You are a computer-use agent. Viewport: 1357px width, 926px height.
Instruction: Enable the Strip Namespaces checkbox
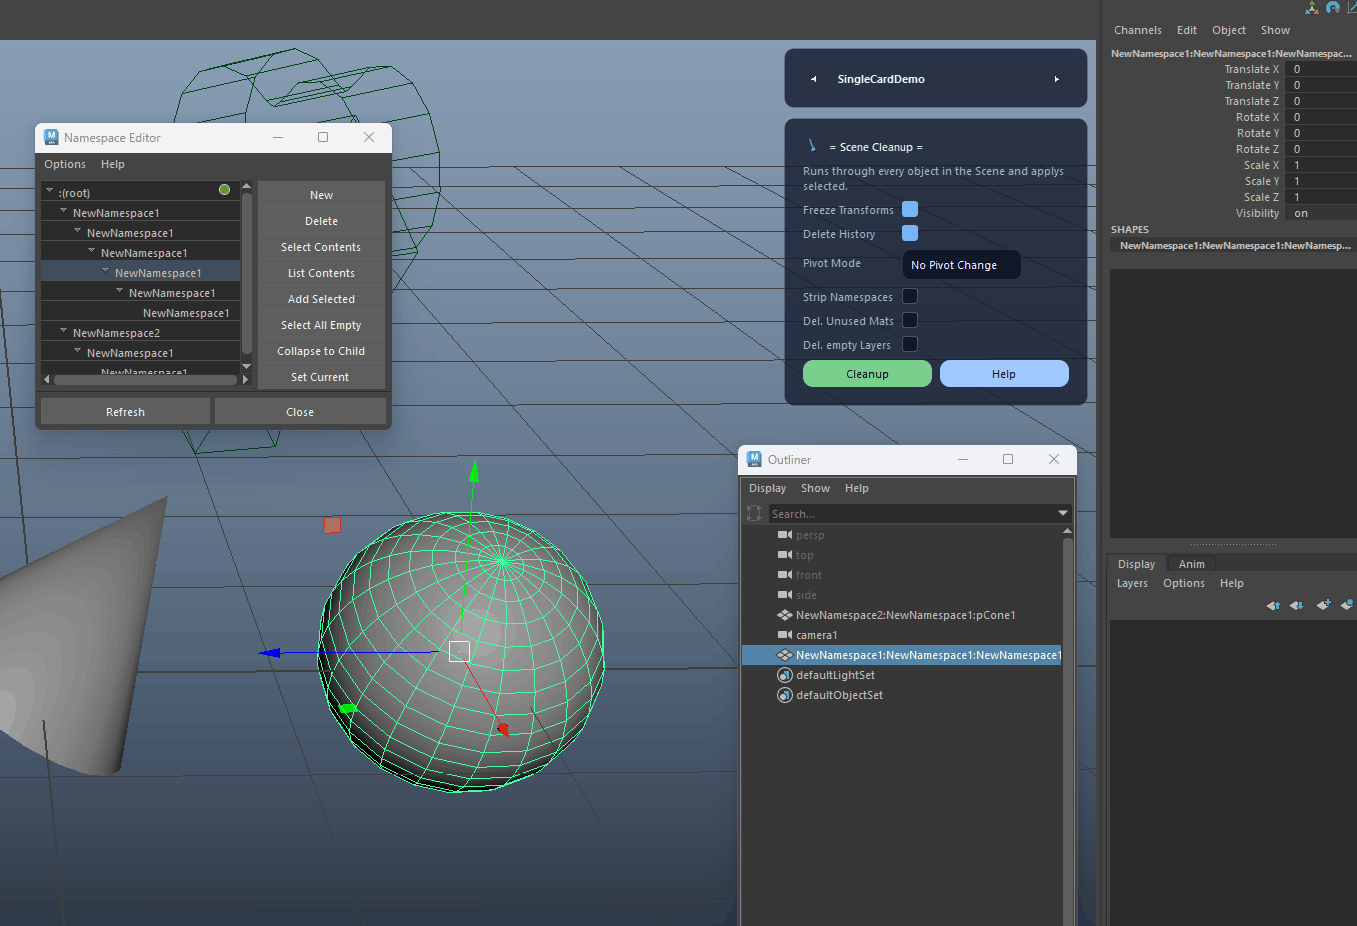point(910,296)
